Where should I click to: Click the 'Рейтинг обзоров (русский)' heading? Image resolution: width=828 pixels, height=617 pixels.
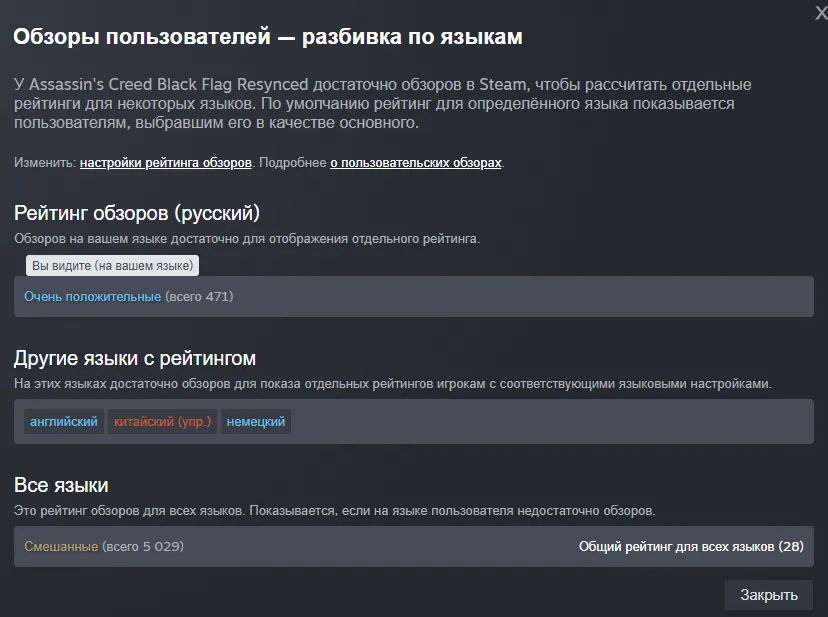[137, 213]
